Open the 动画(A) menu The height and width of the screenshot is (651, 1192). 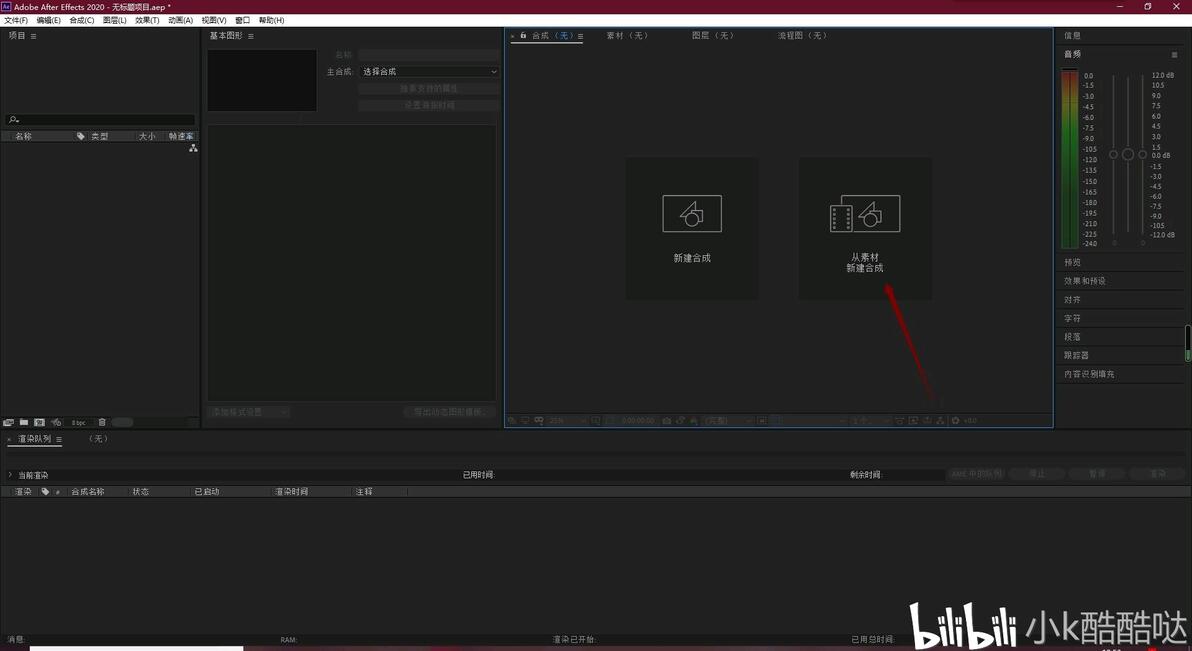pos(180,21)
